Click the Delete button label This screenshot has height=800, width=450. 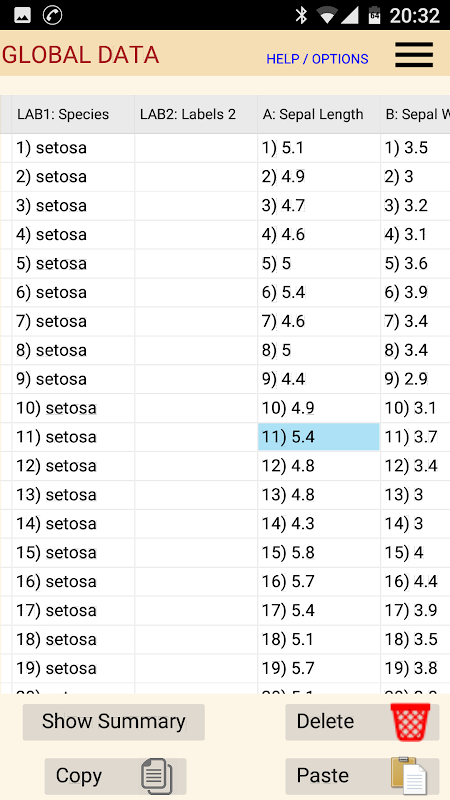[x=325, y=721]
